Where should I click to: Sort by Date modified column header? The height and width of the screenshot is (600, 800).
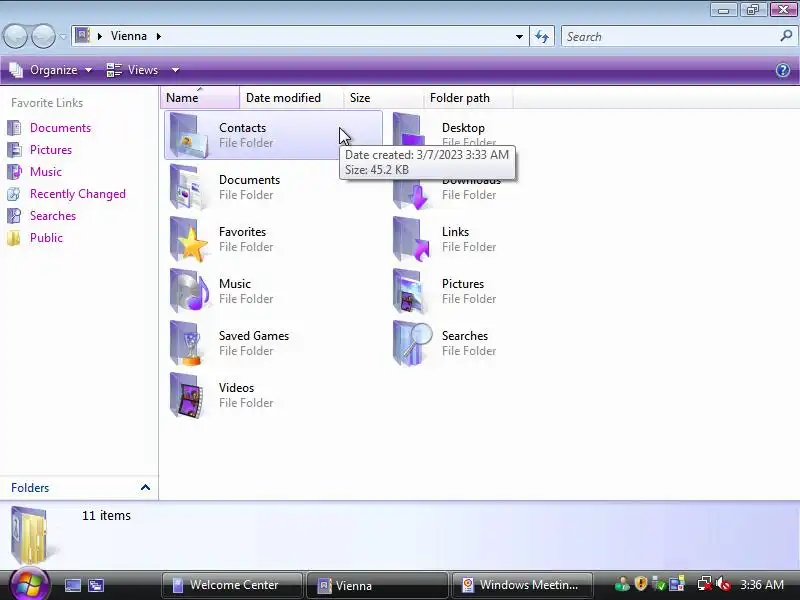[291, 97]
